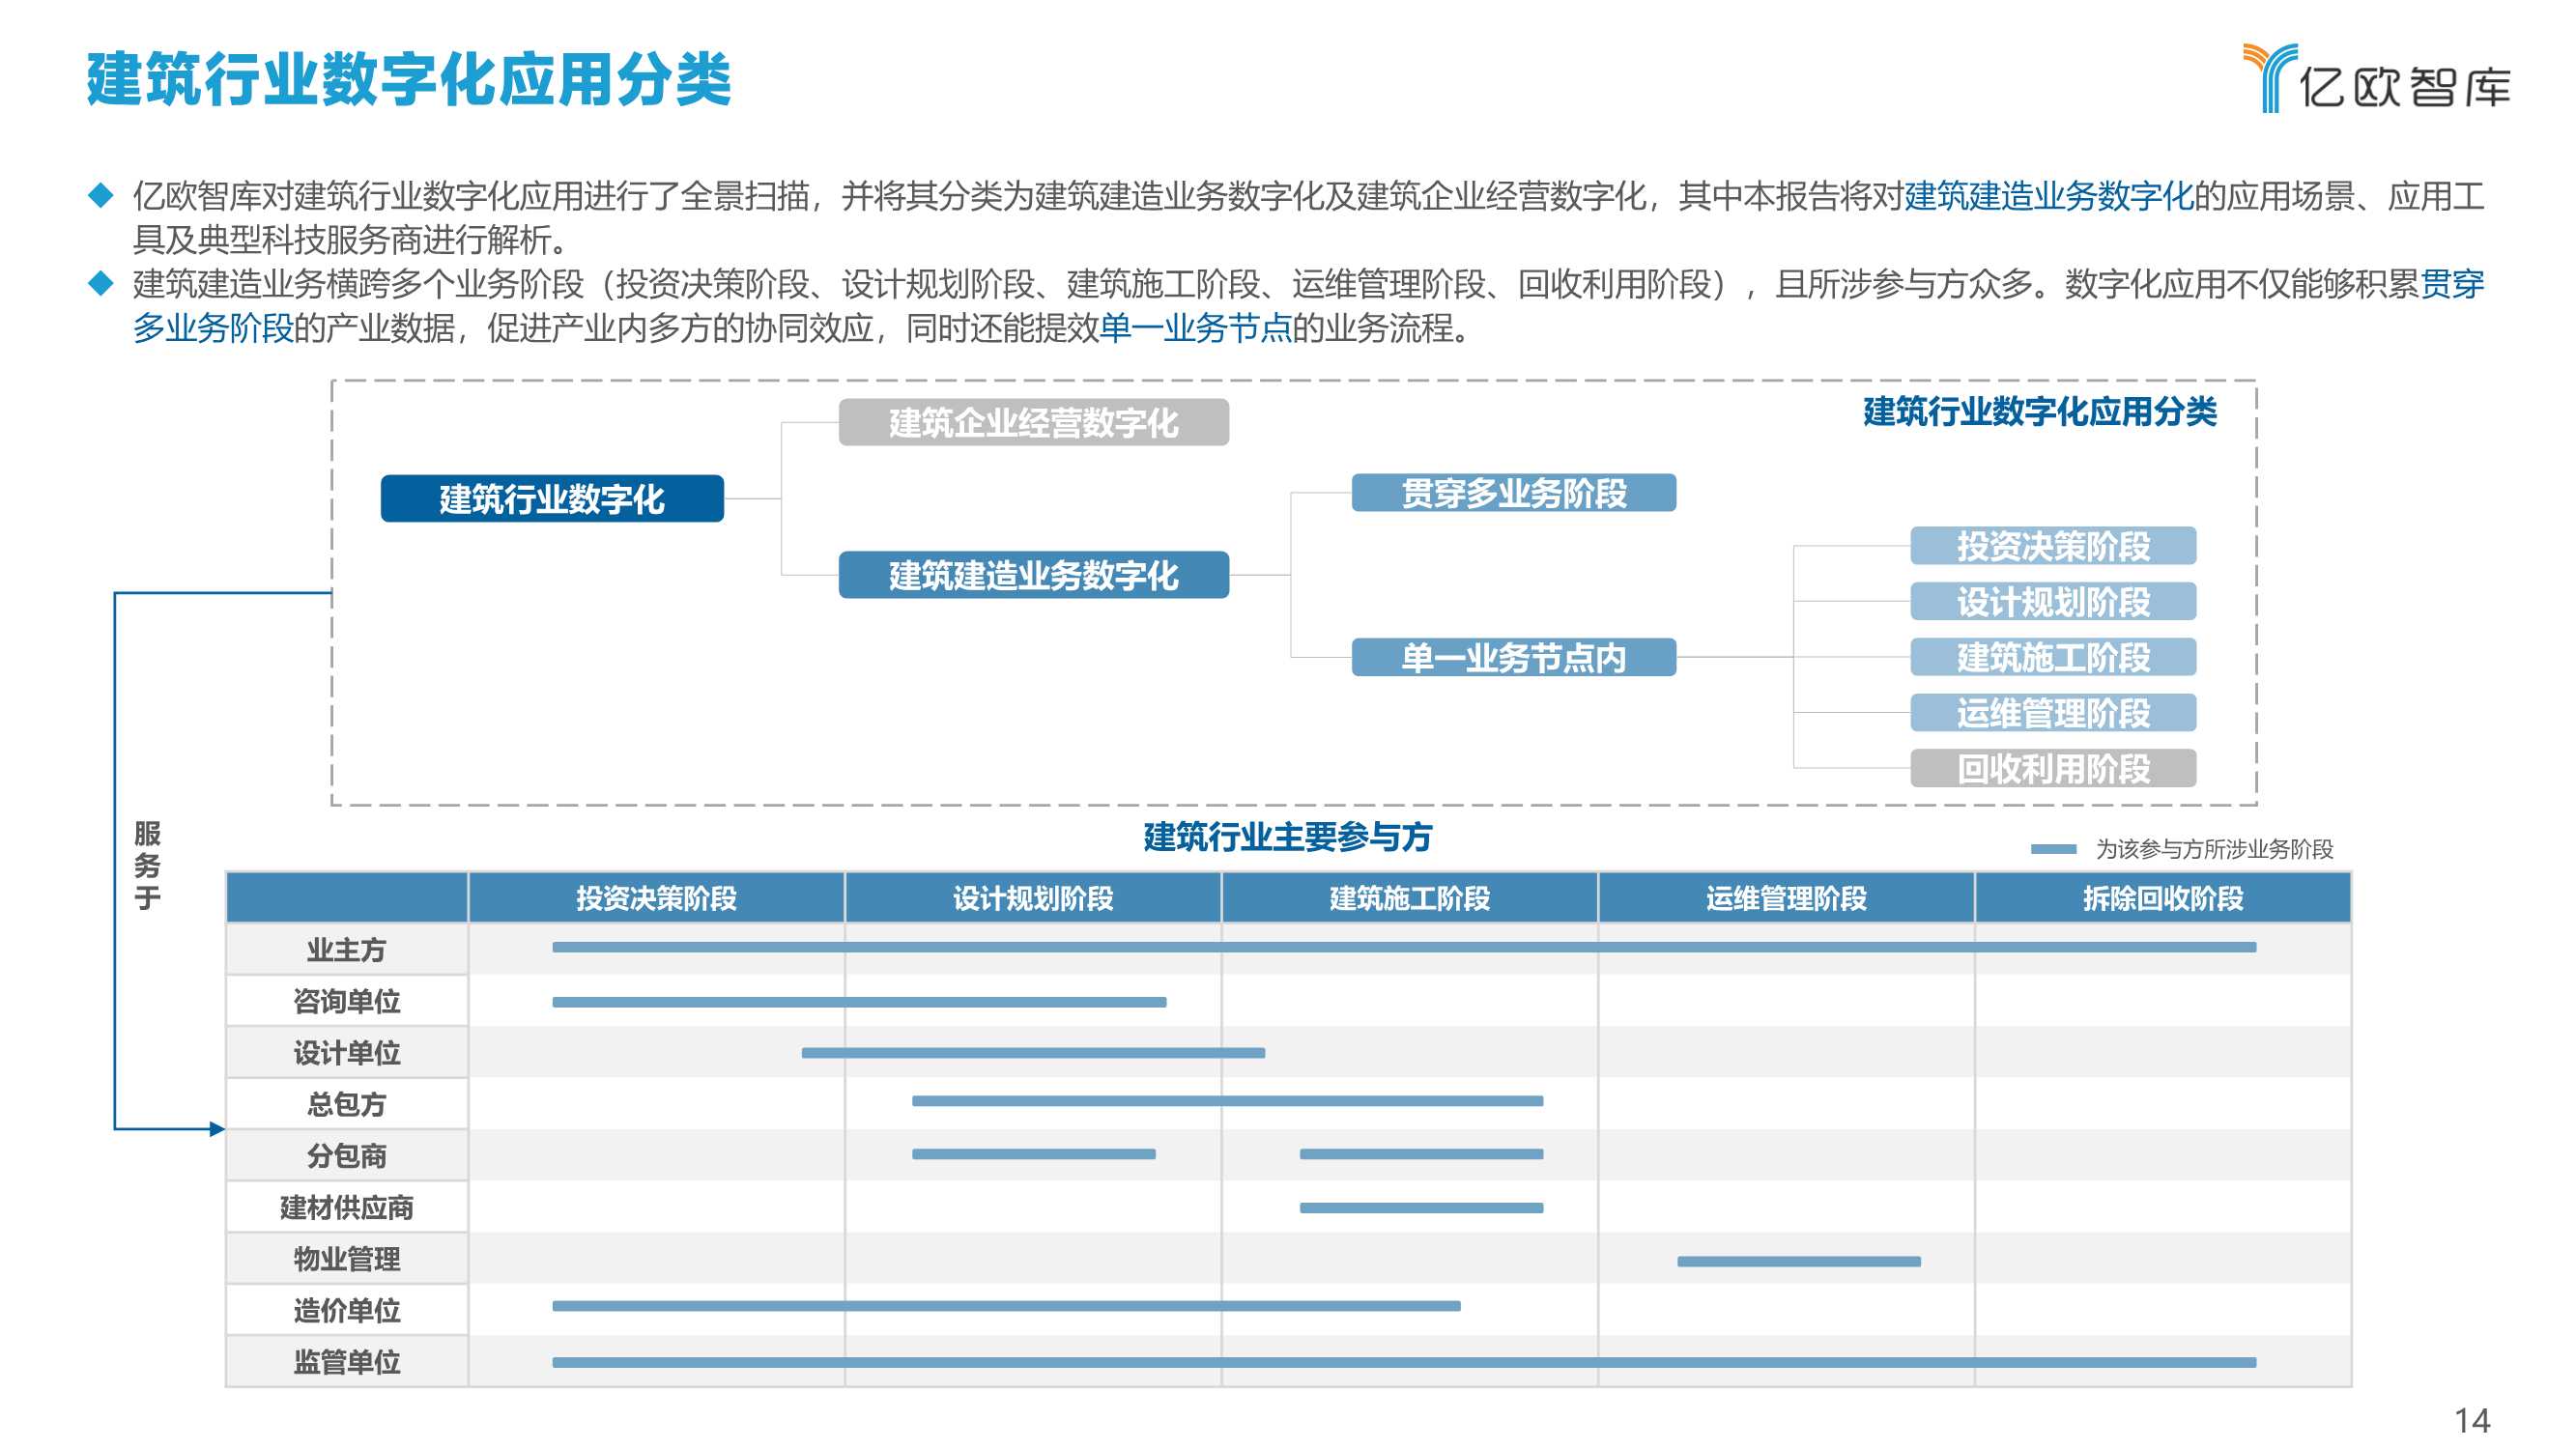Click the legend text 为该参与方所涉业务阶段
This screenshot has height=1449, width=2576.
pos(2214,849)
